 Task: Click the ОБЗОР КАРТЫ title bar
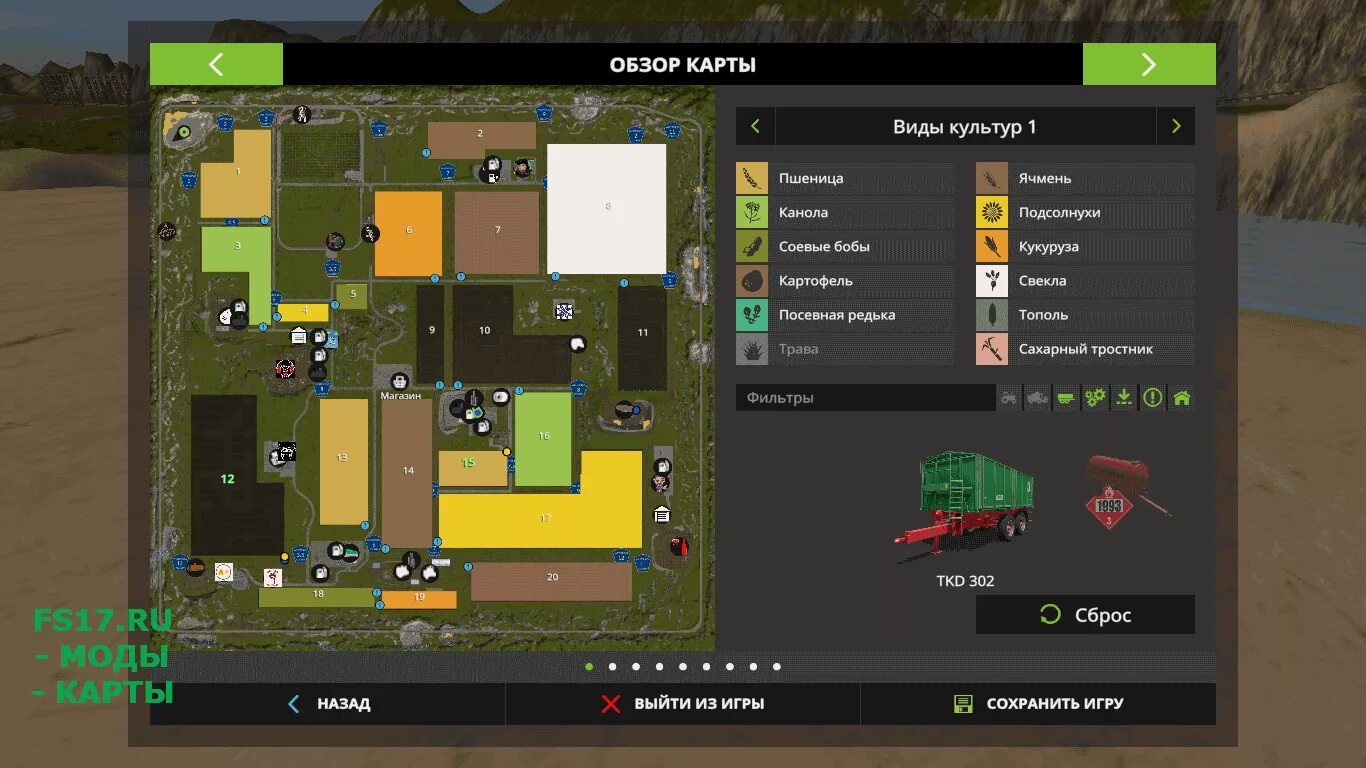click(x=683, y=64)
